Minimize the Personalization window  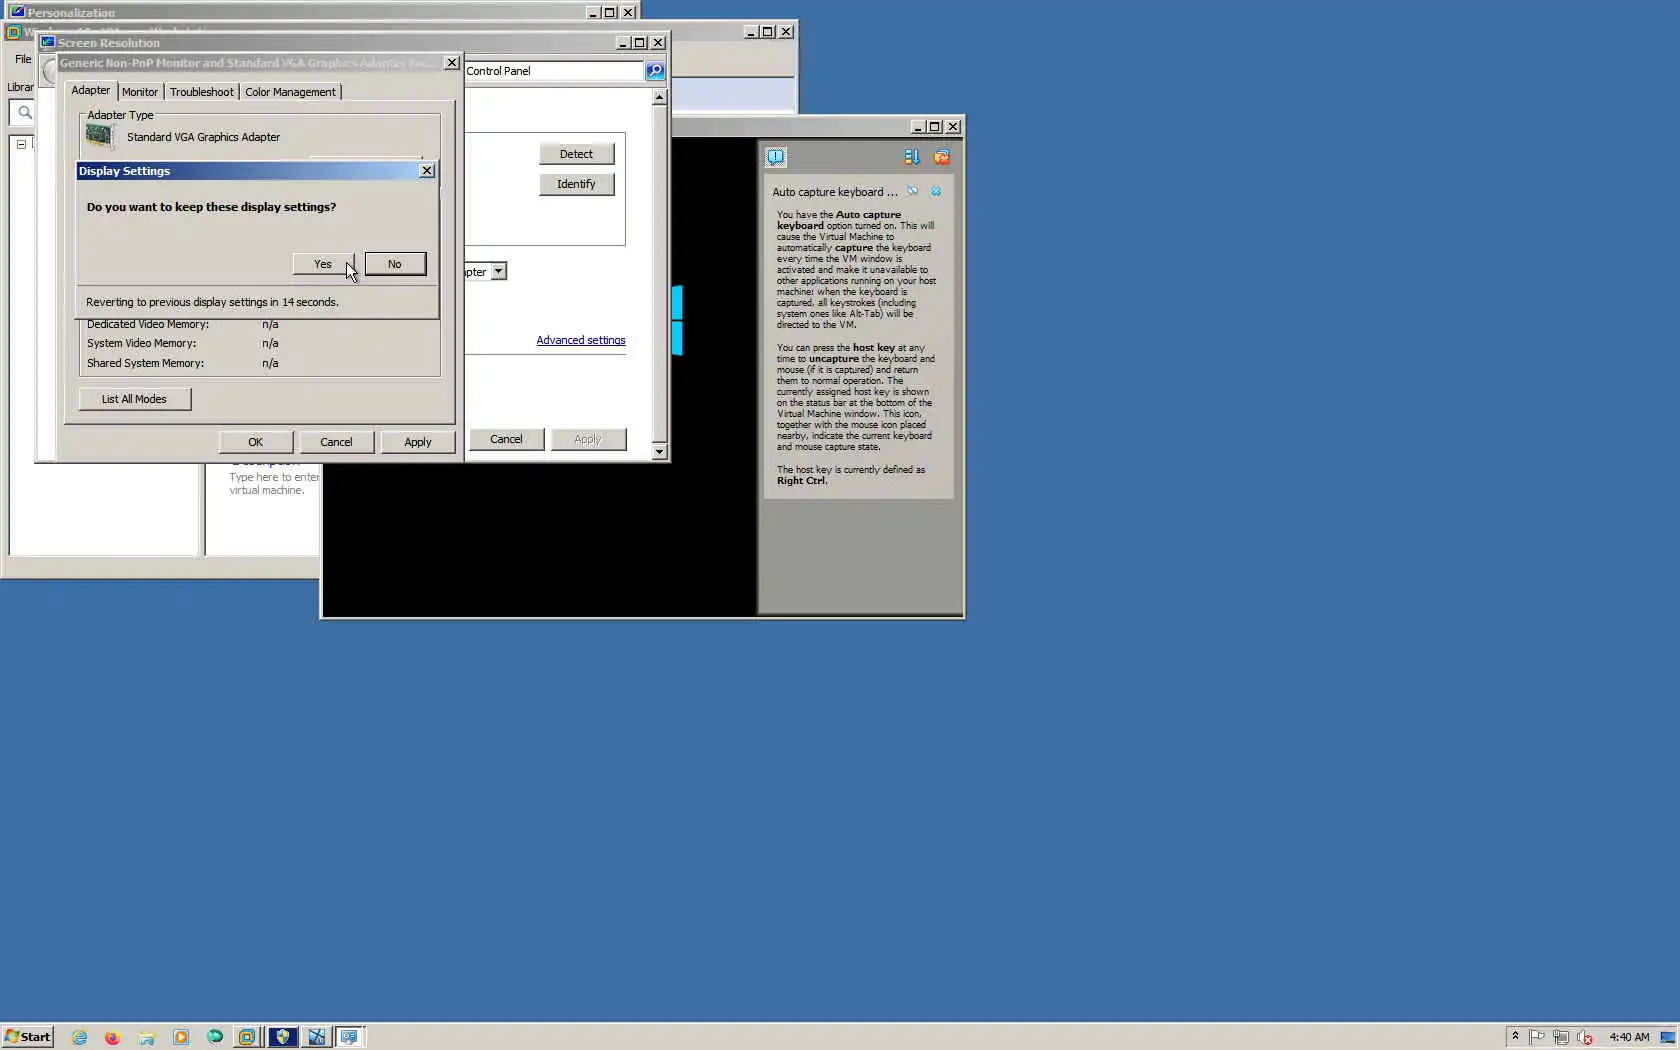coord(593,13)
